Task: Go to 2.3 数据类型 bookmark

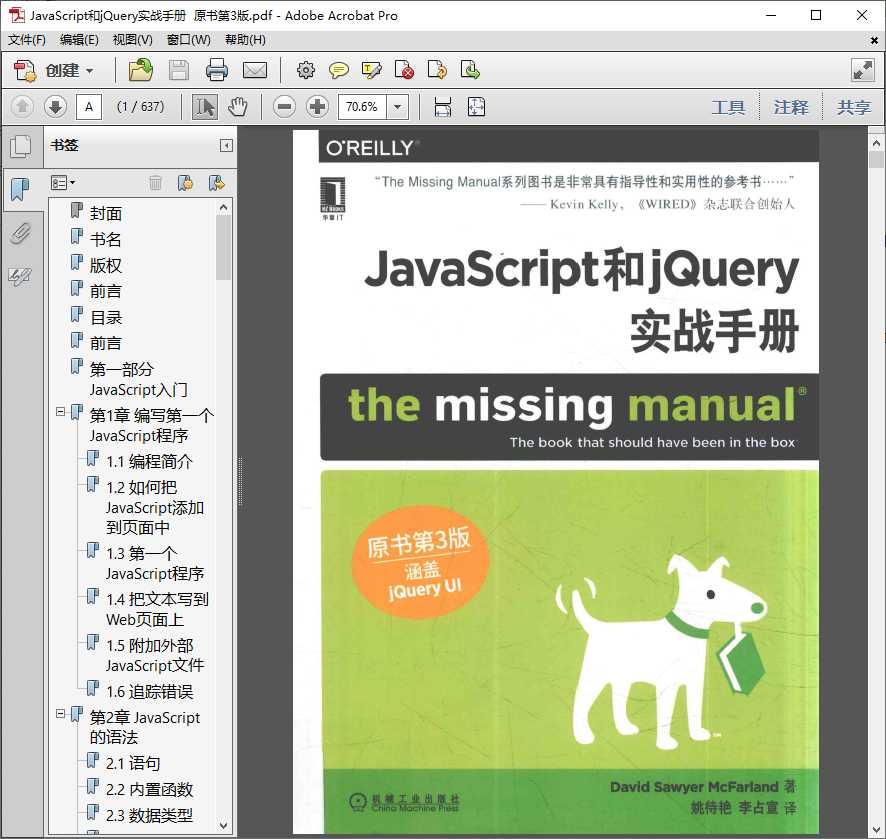Action: pyautogui.click(x=149, y=815)
